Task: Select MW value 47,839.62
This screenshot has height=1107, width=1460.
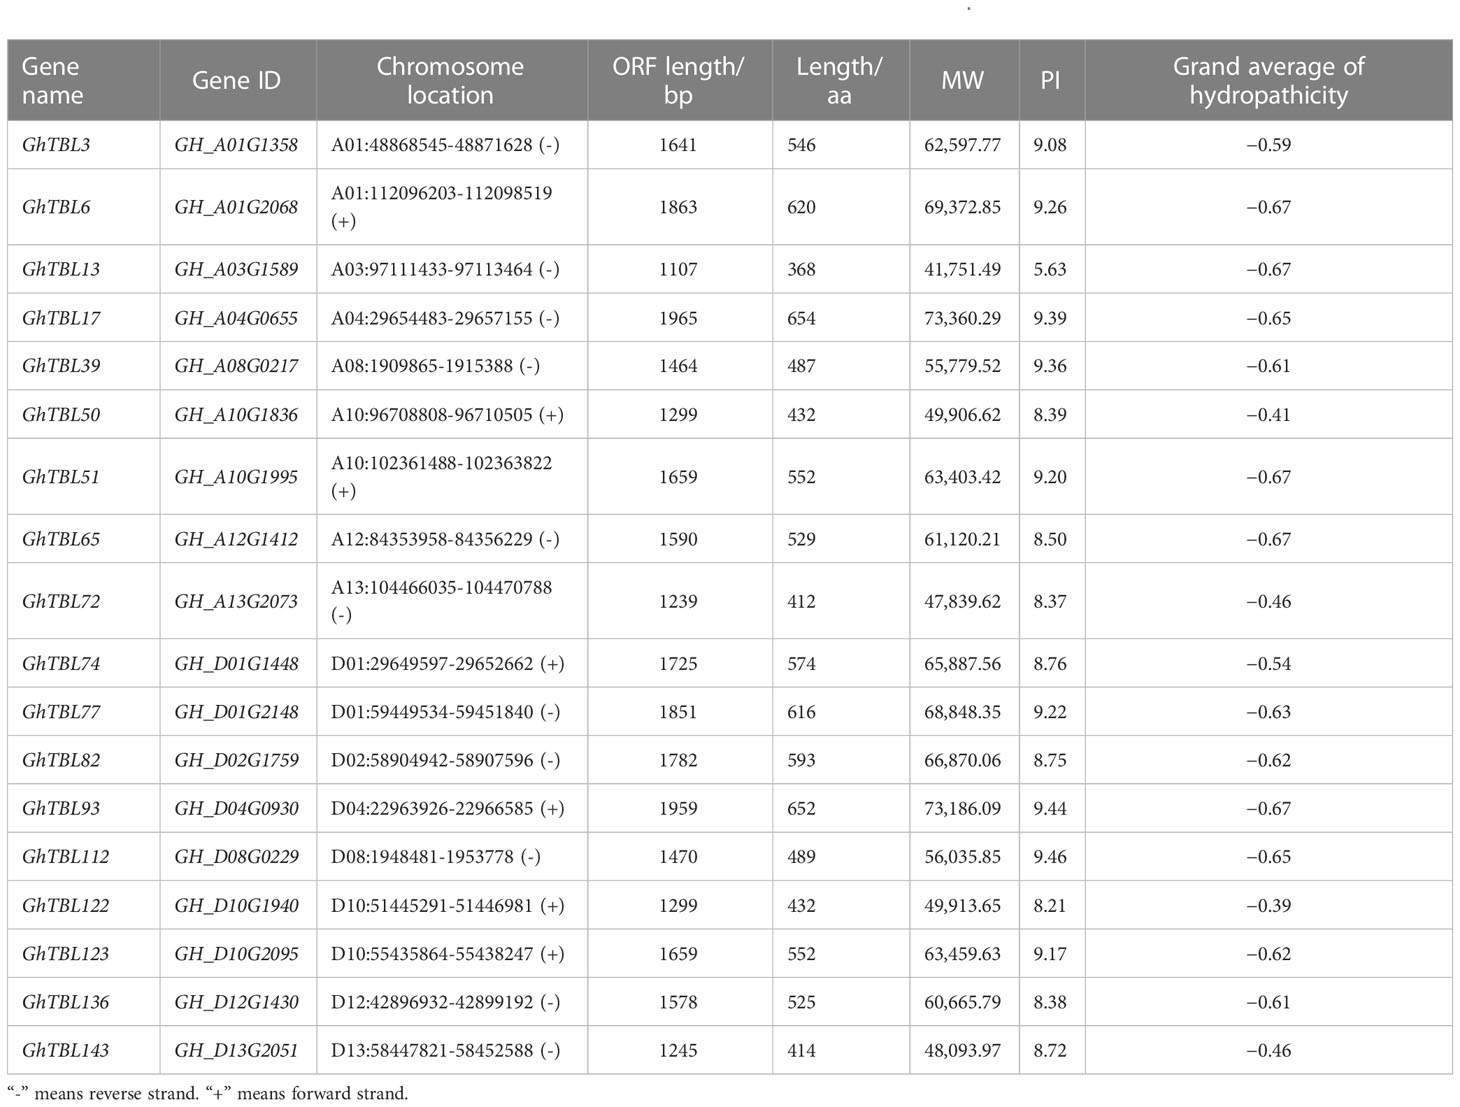Action: pyautogui.click(x=962, y=601)
